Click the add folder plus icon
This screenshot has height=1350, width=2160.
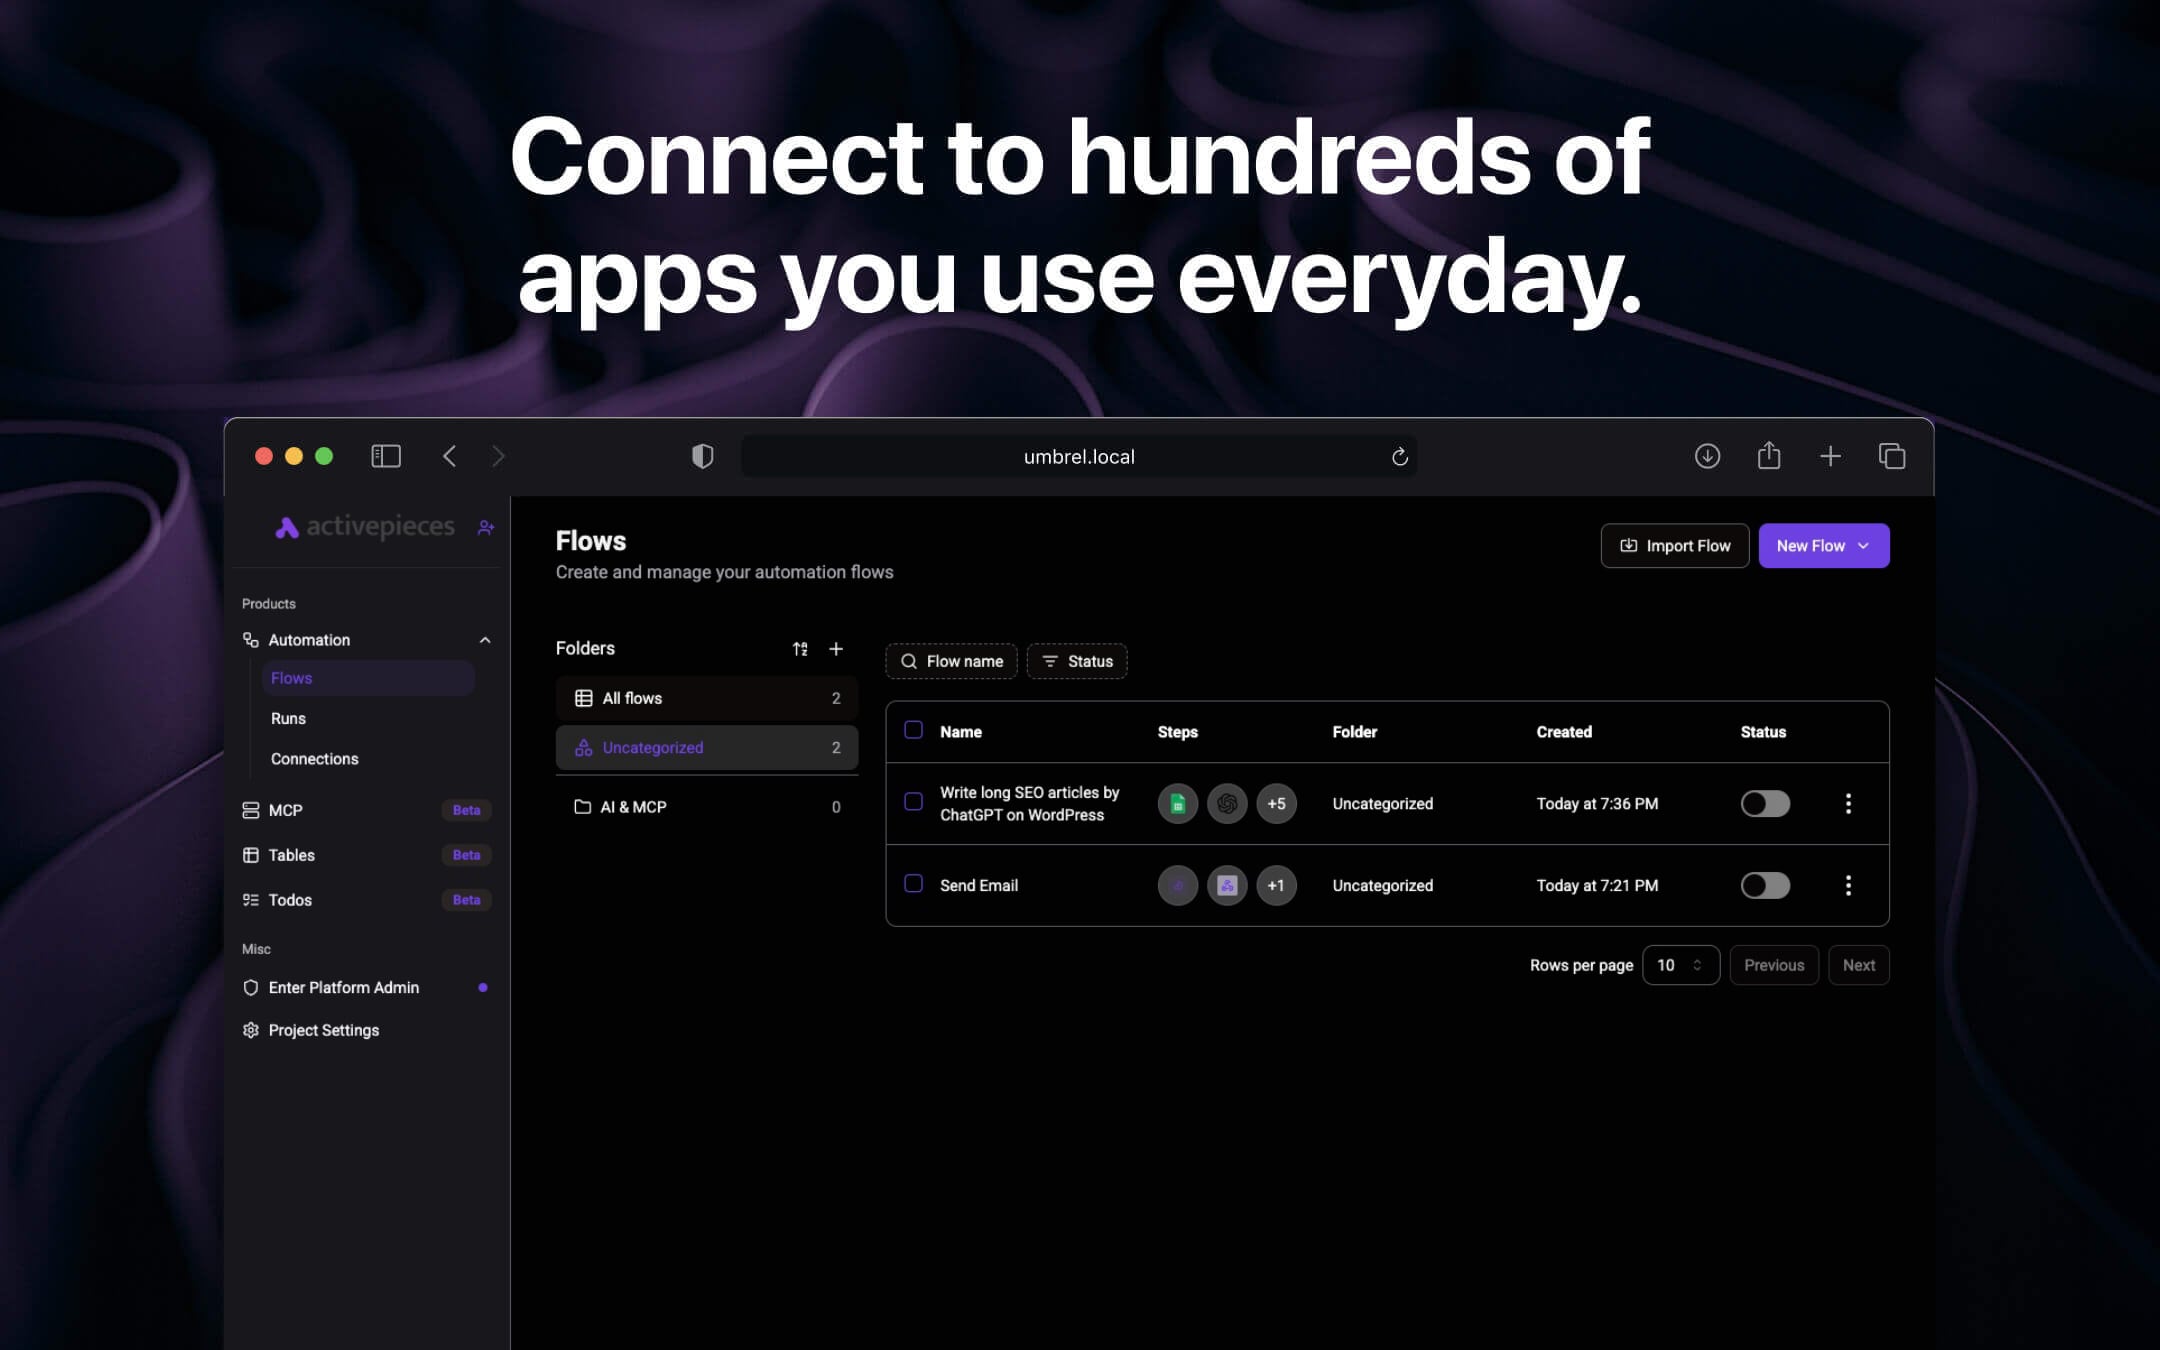tap(837, 648)
